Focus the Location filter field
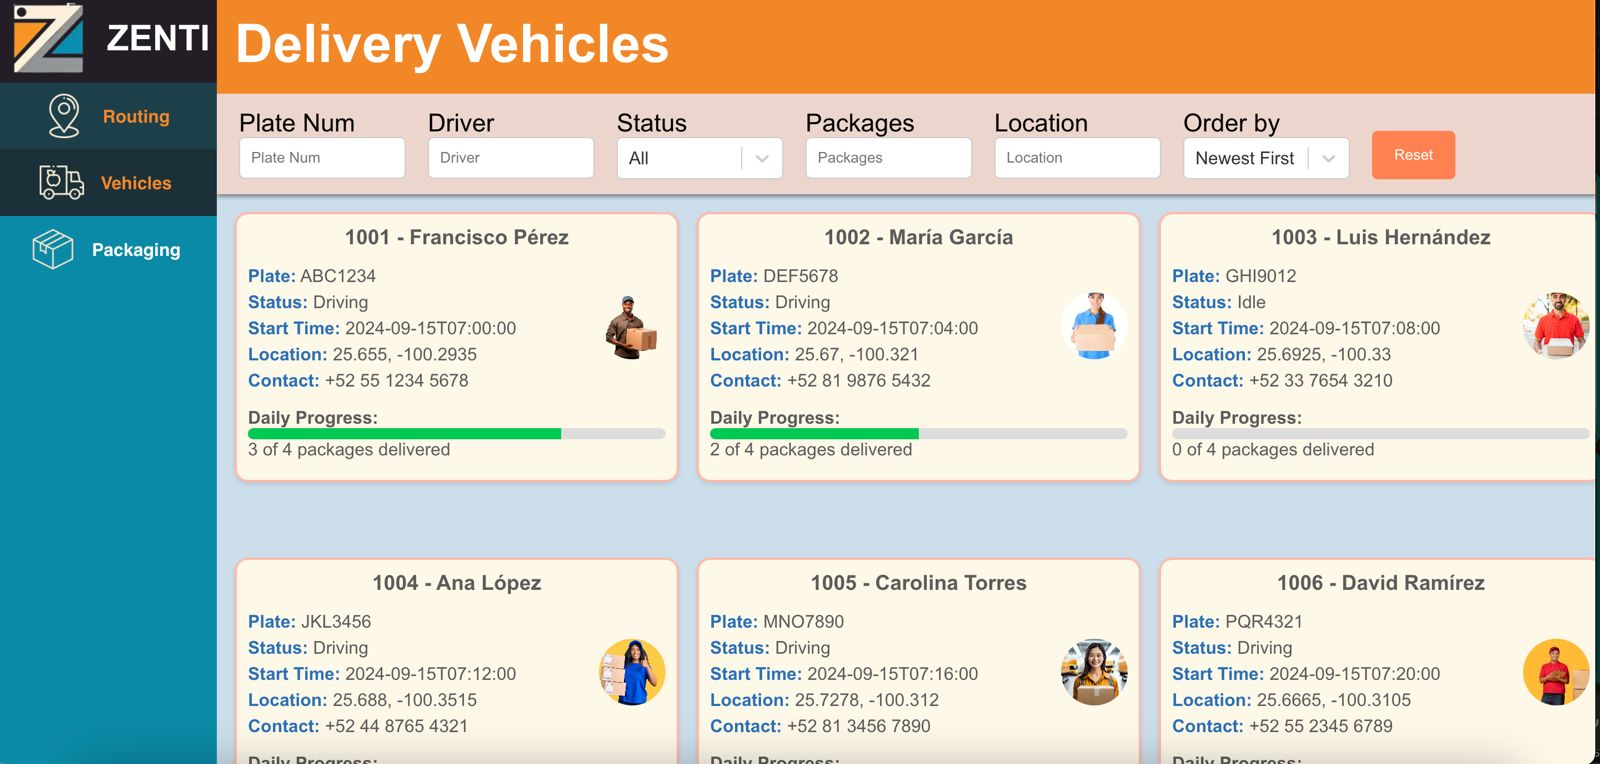This screenshot has height=764, width=1600. pyautogui.click(x=1078, y=158)
